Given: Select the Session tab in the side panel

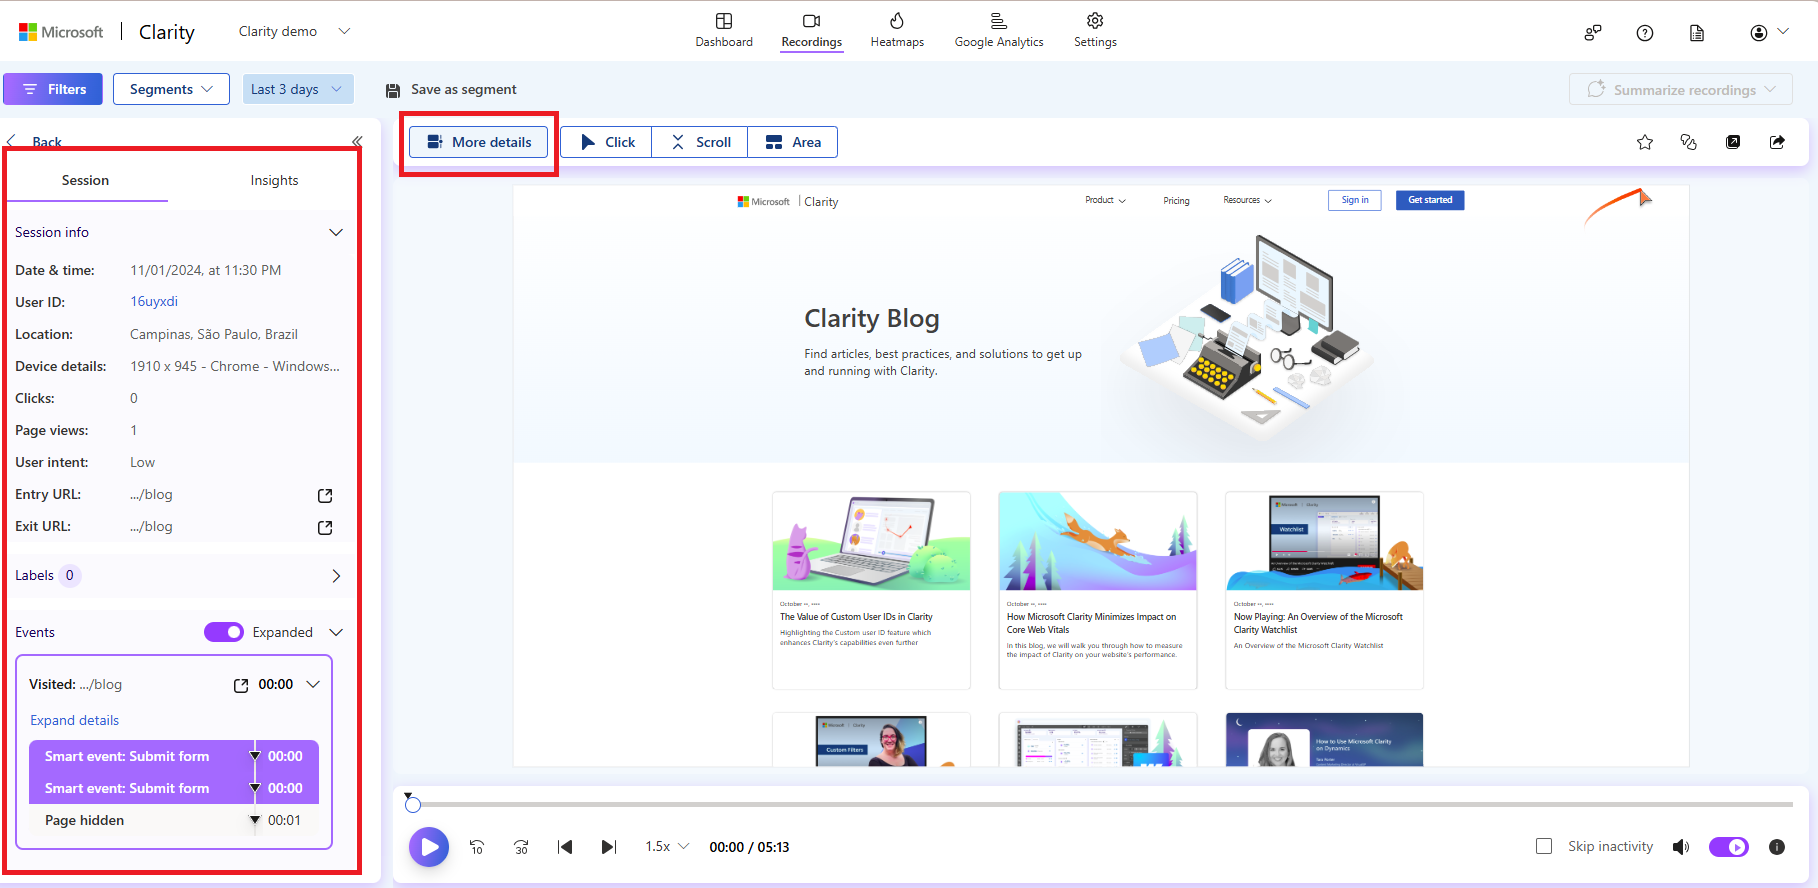Looking at the screenshot, I should [85, 181].
